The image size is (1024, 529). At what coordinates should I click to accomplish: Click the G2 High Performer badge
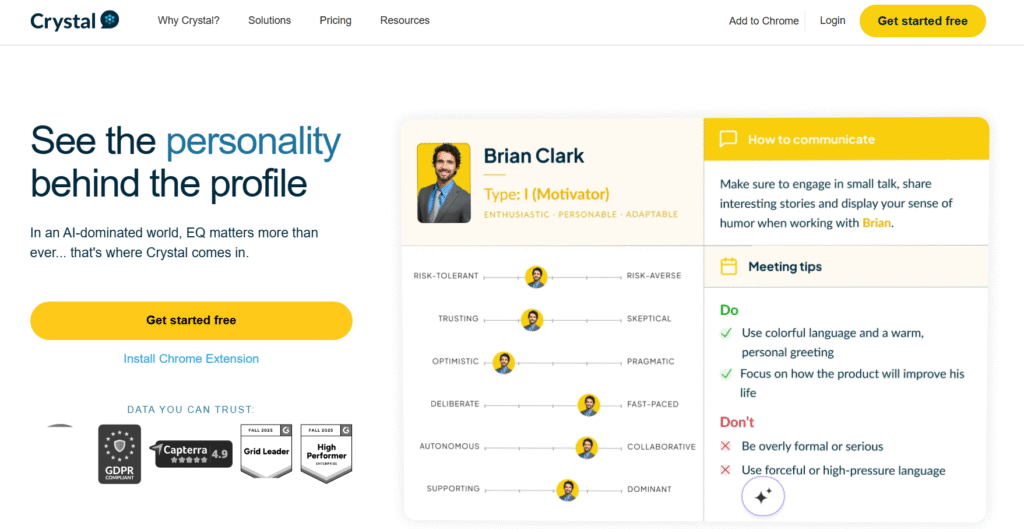(327, 453)
